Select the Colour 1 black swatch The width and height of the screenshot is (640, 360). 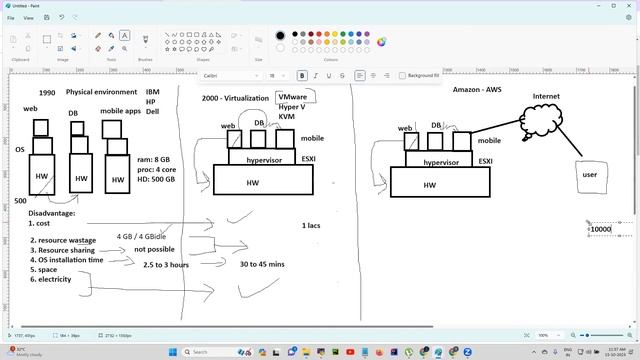pyautogui.click(x=280, y=36)
